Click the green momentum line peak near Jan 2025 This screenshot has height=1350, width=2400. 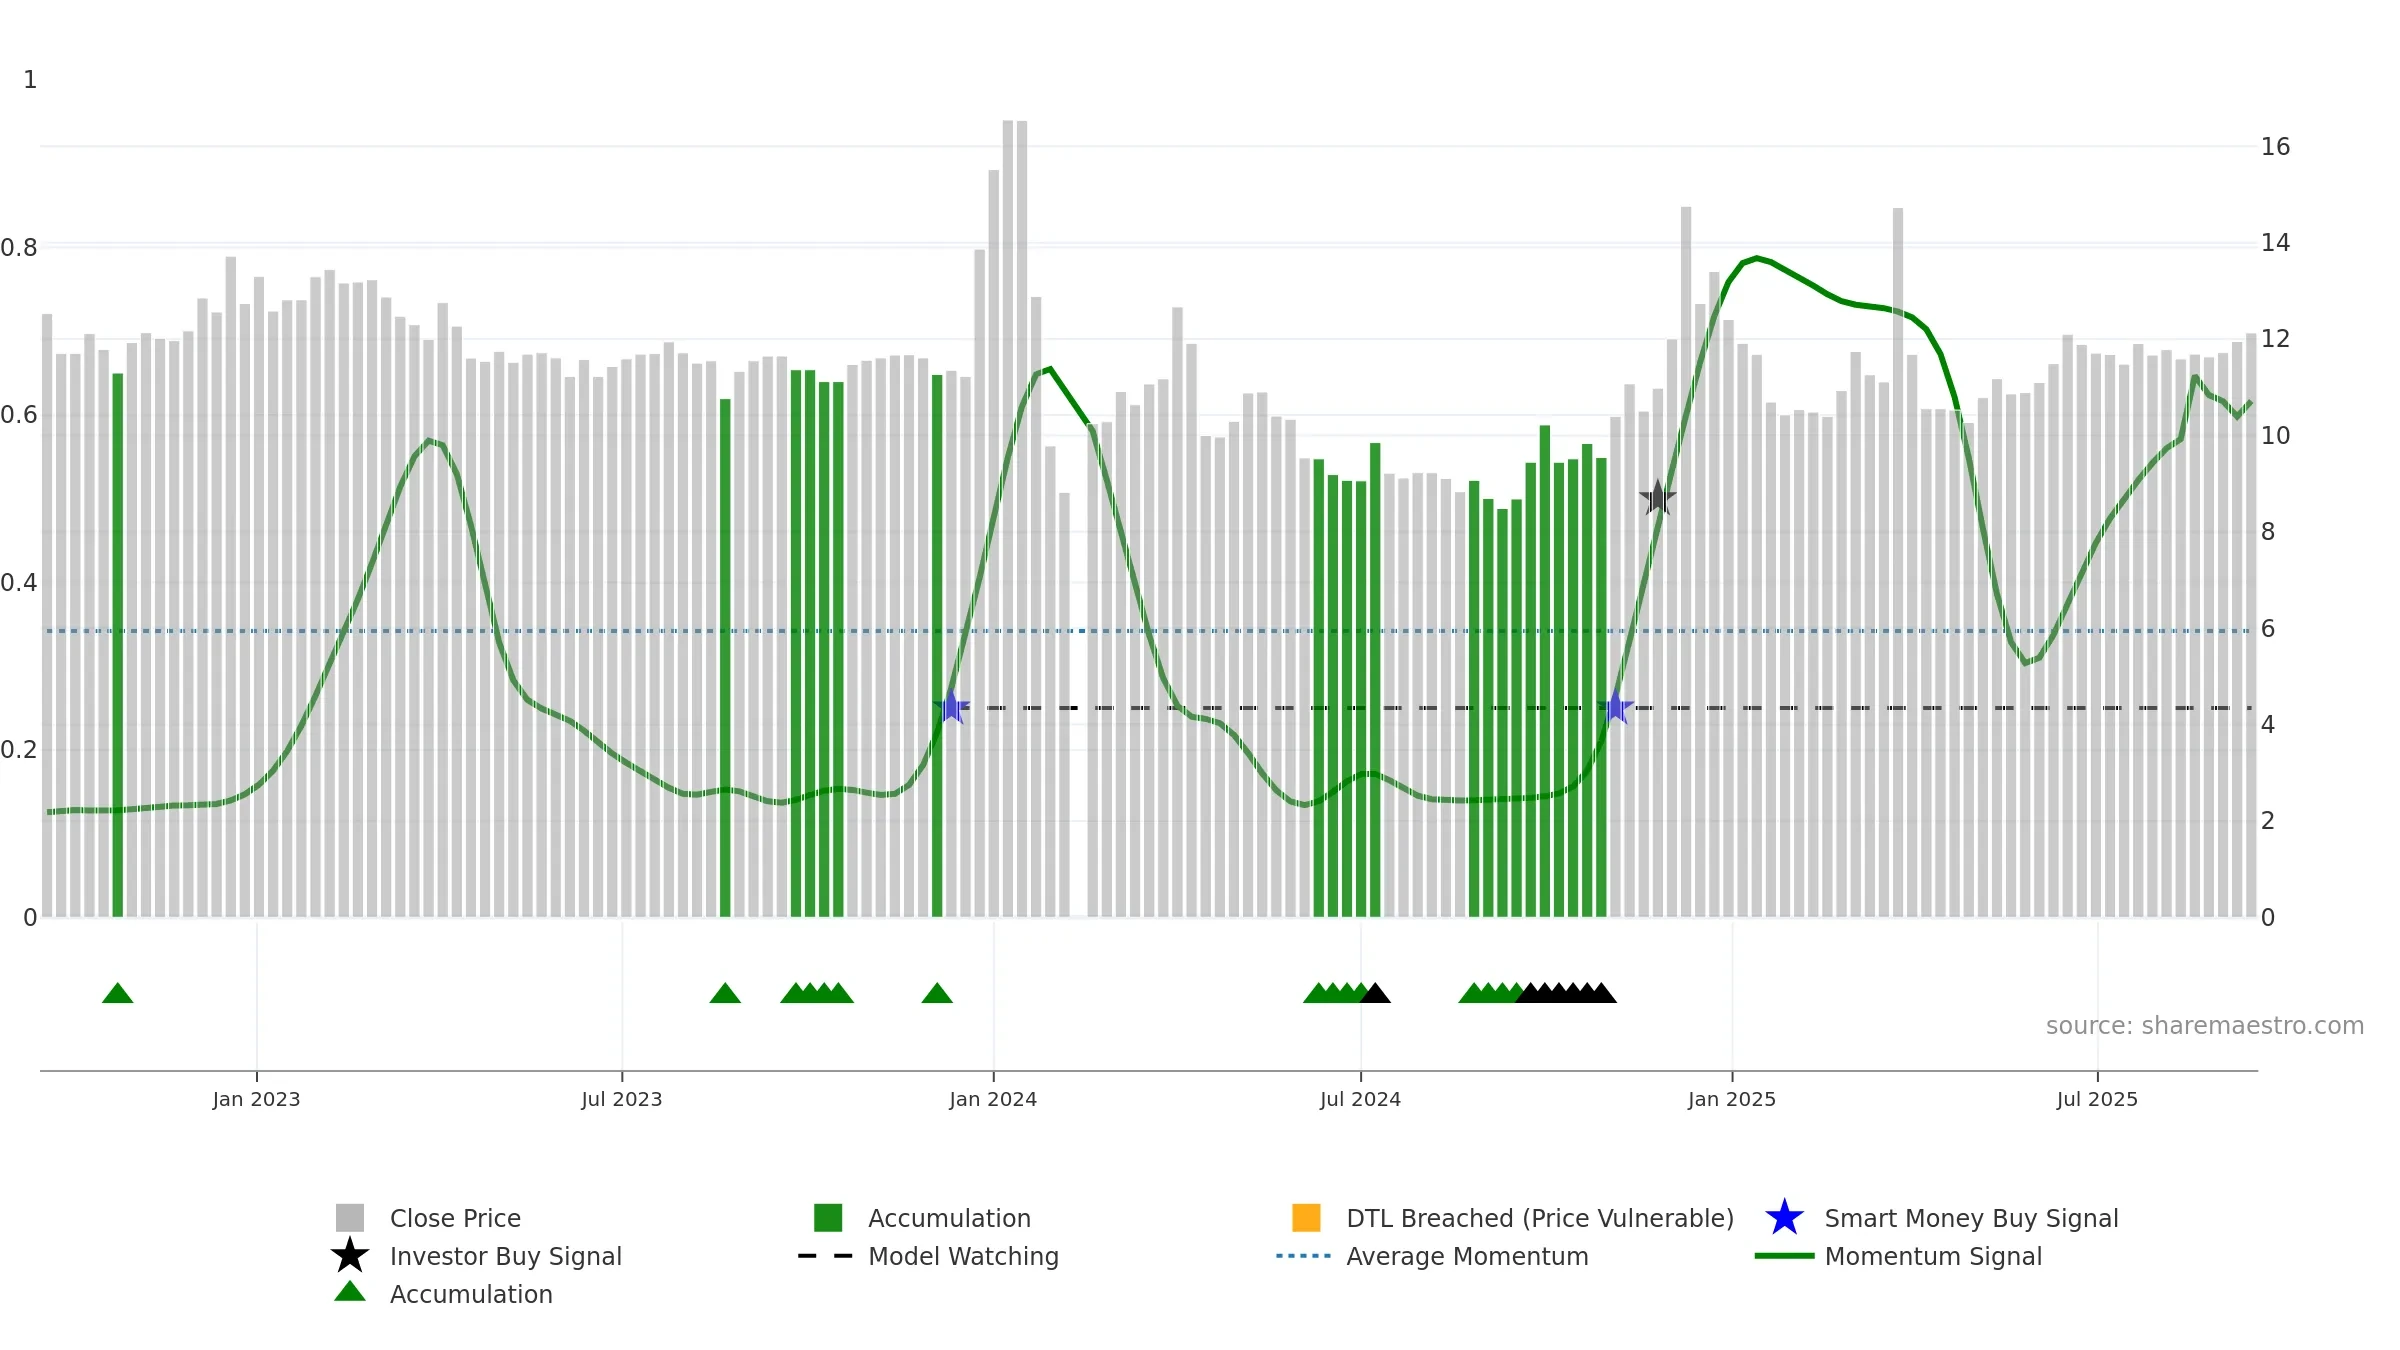coord(1757,258)
